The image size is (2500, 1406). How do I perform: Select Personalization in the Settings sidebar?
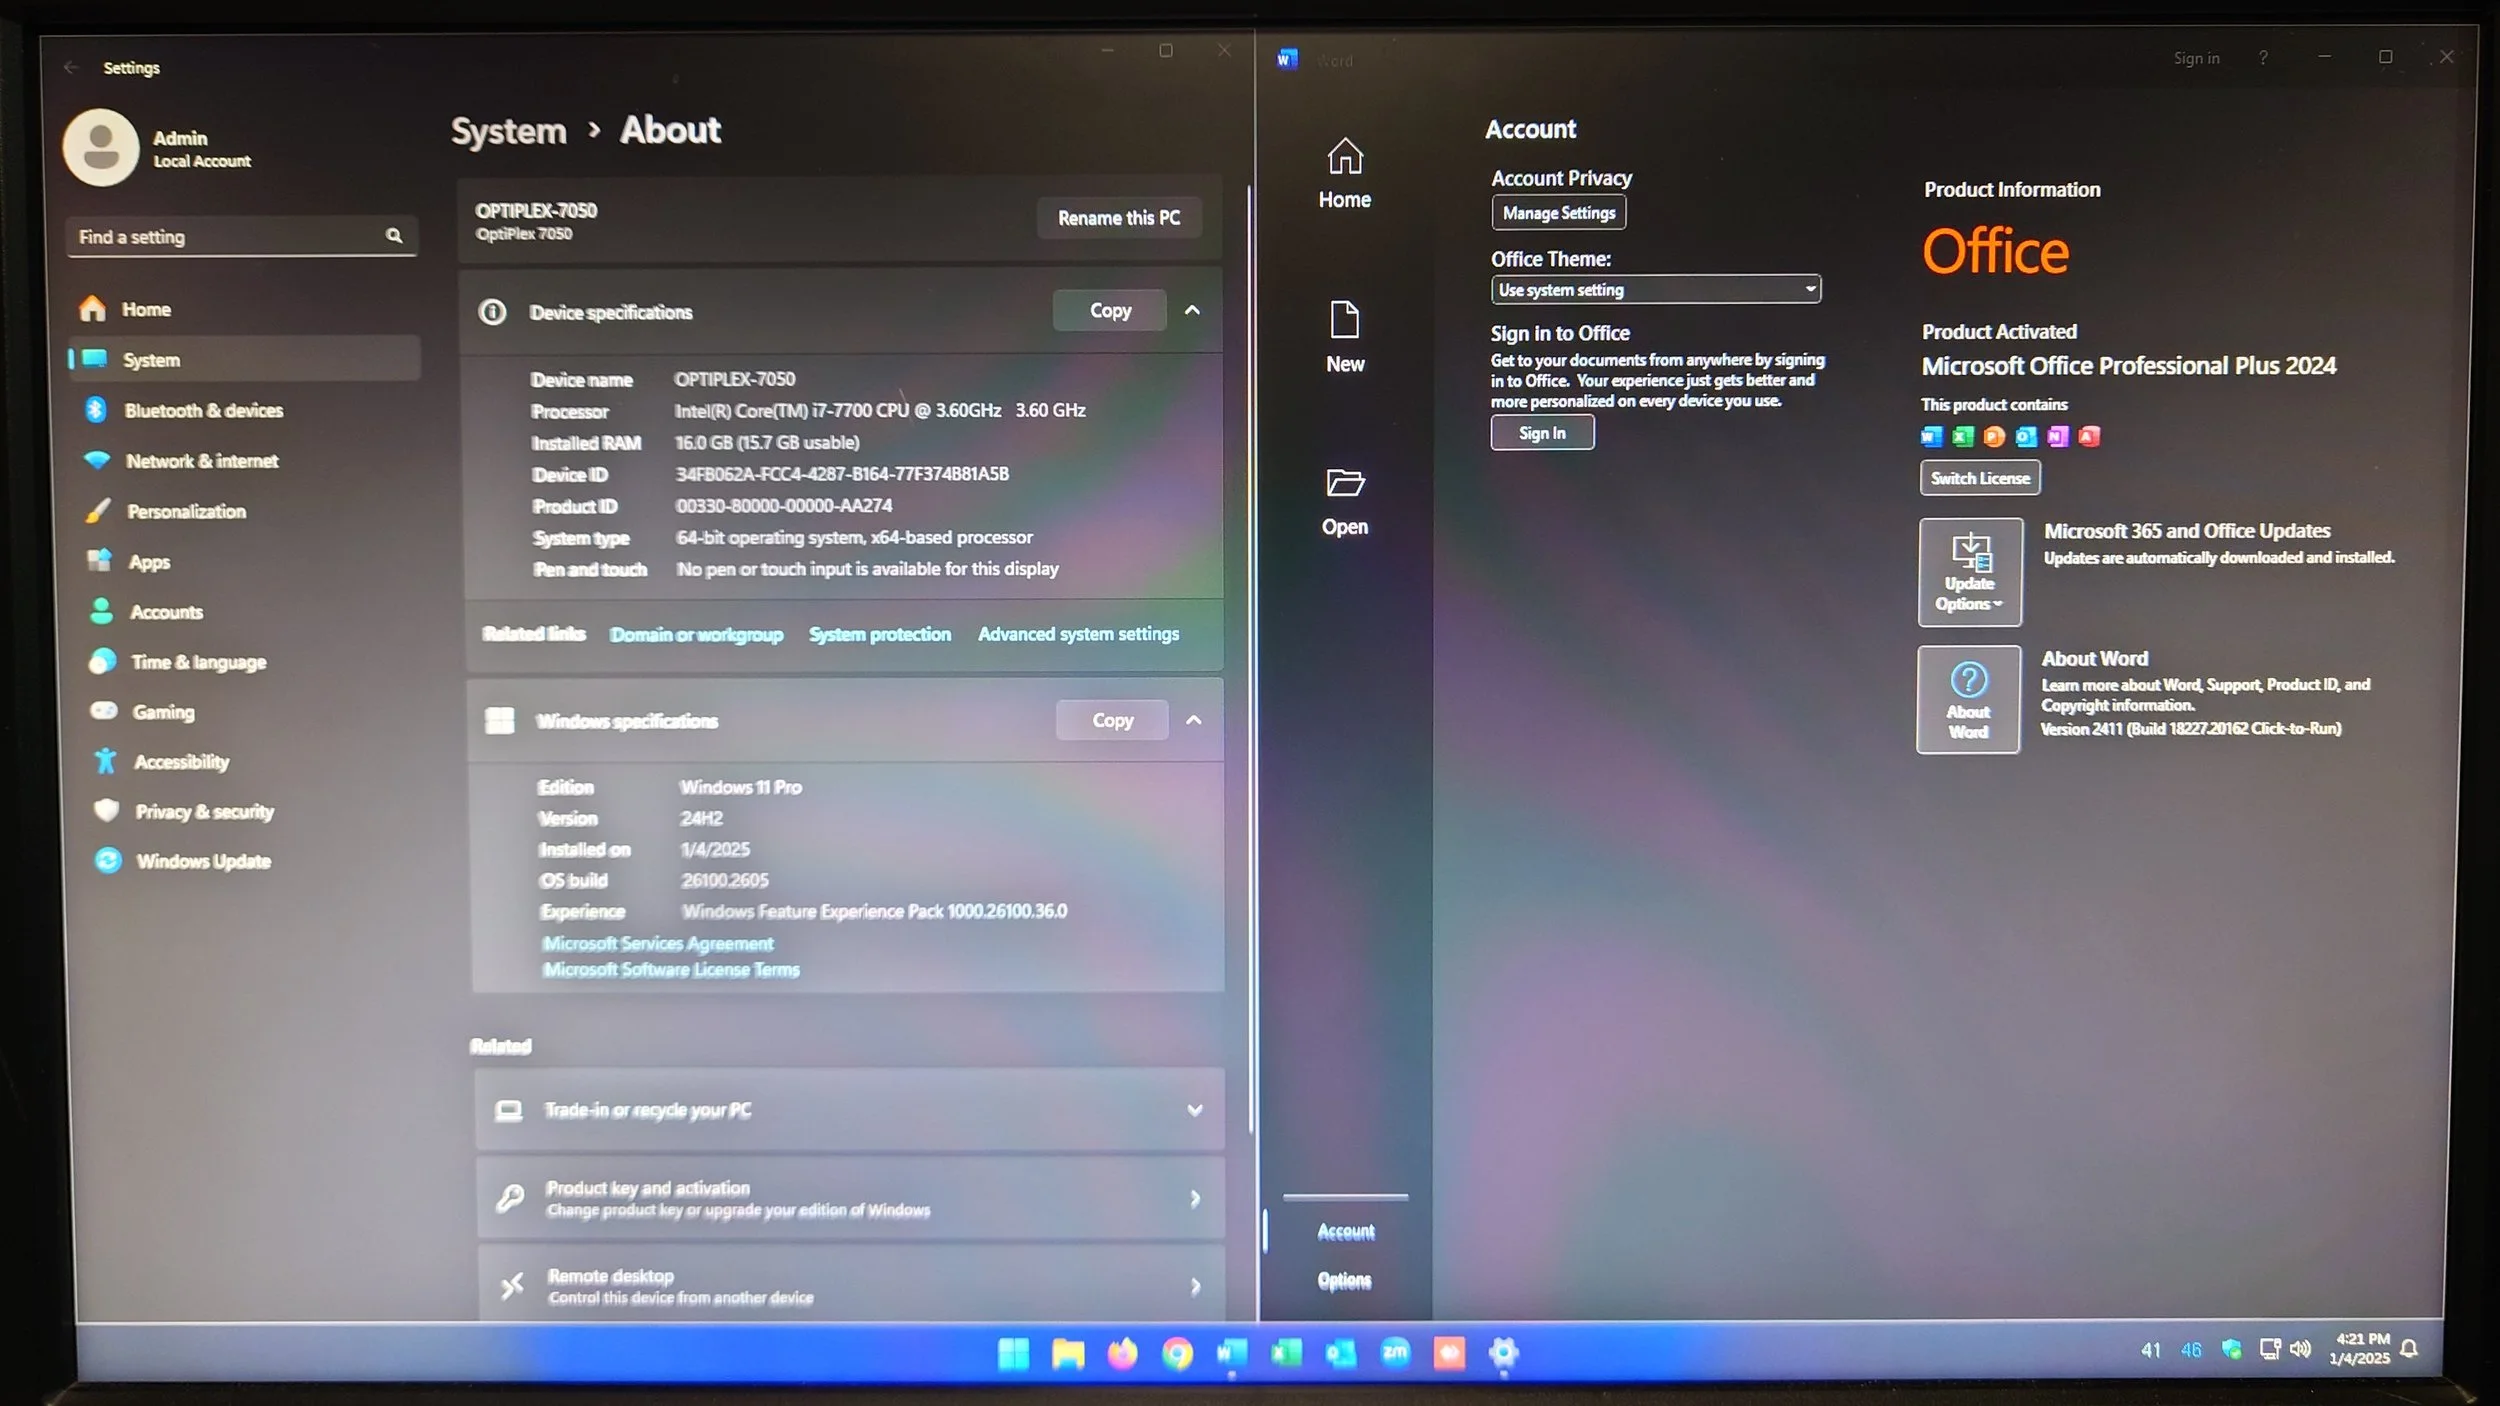186,511
